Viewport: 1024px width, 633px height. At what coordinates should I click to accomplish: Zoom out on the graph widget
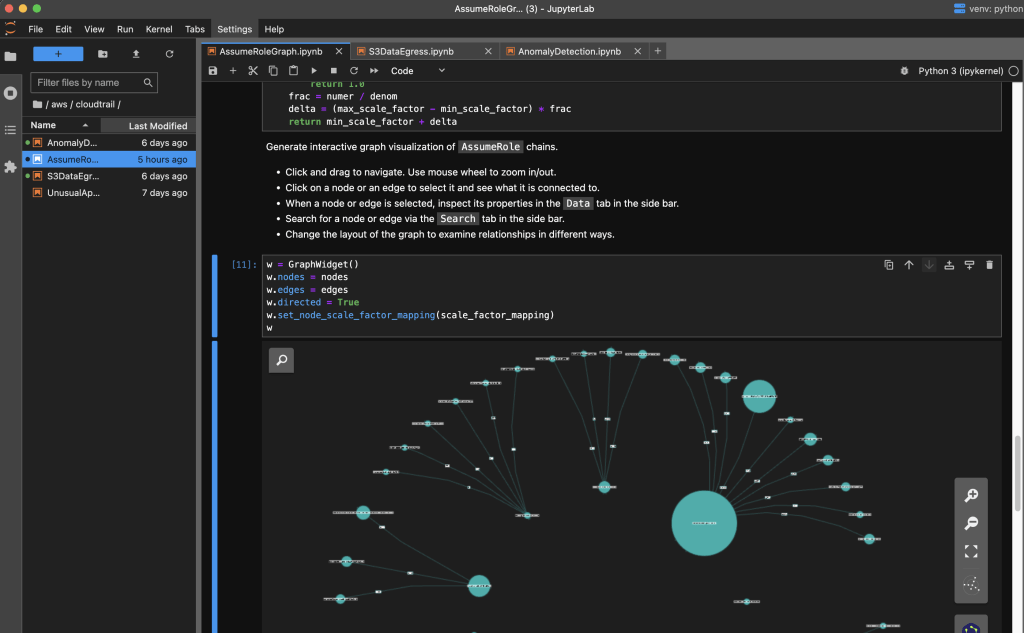(x=971, y=523)
